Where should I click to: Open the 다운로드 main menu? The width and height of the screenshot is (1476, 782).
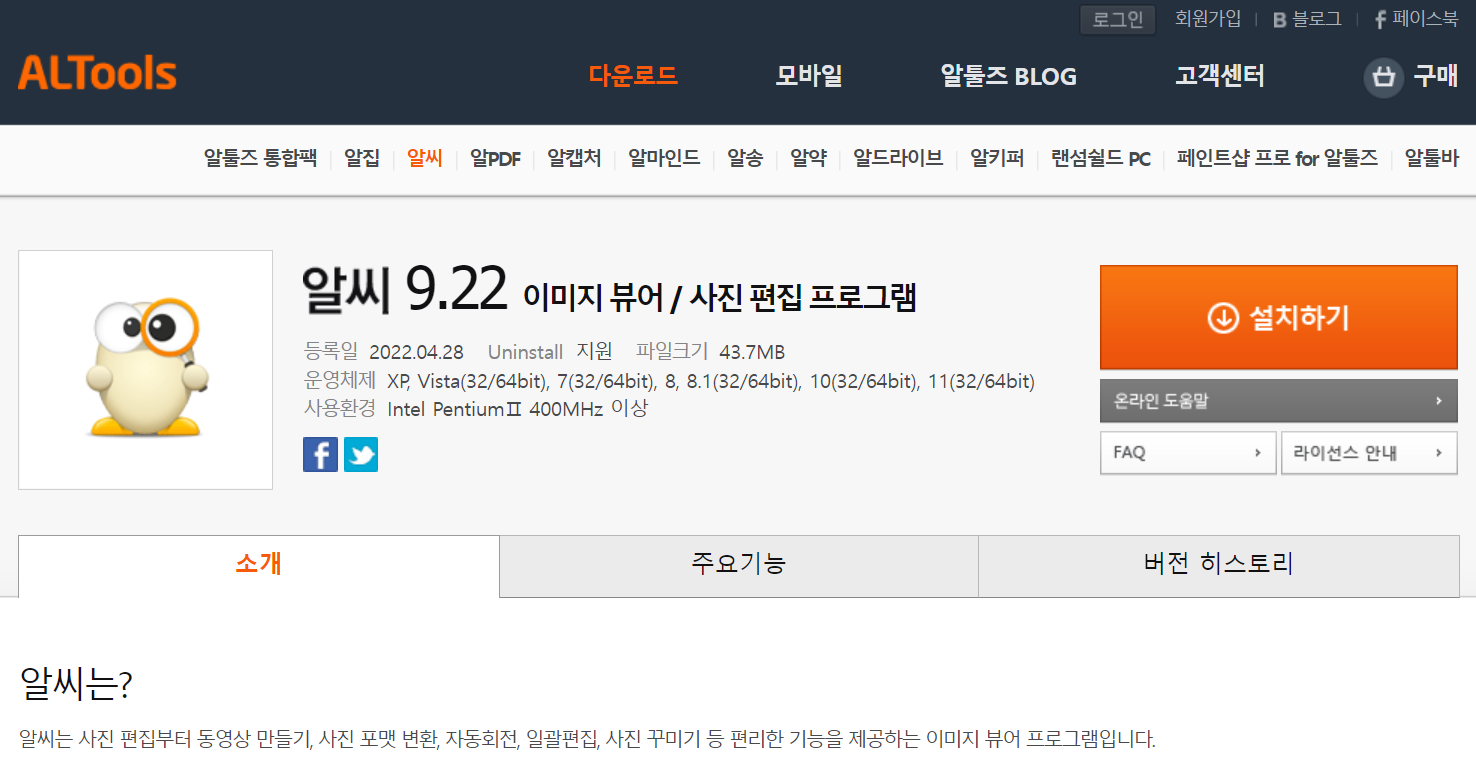point(633,75)
